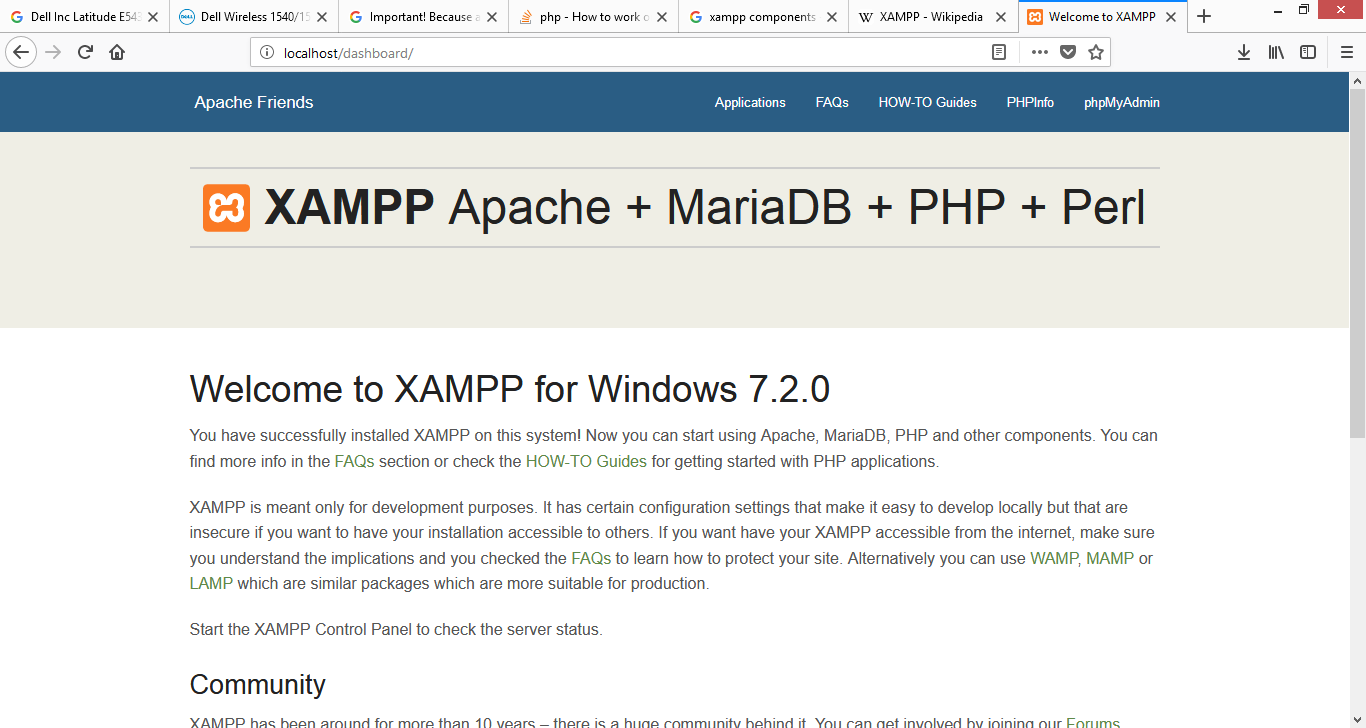The width and height of the screenshot is (1366, 728).
Task: Open a new tab with plus button
Action: (x=1204, y=17)
